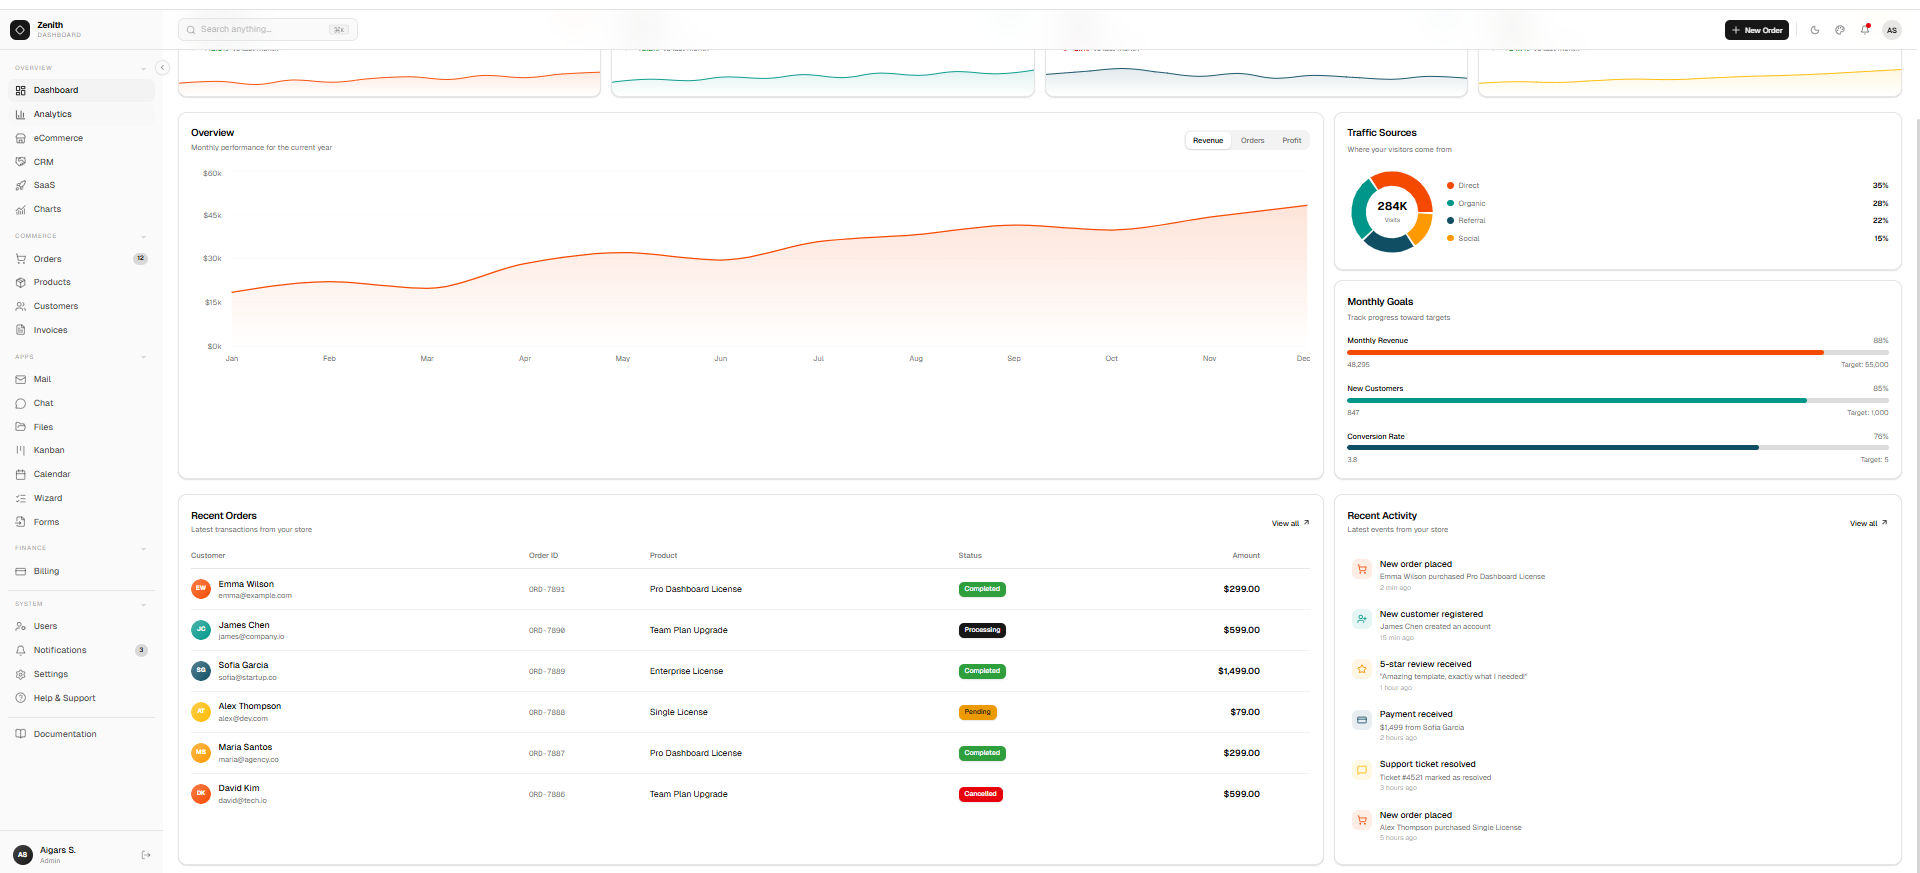
Task: Click View all in Recent Orders
Action: click(x=1290, y=523)
